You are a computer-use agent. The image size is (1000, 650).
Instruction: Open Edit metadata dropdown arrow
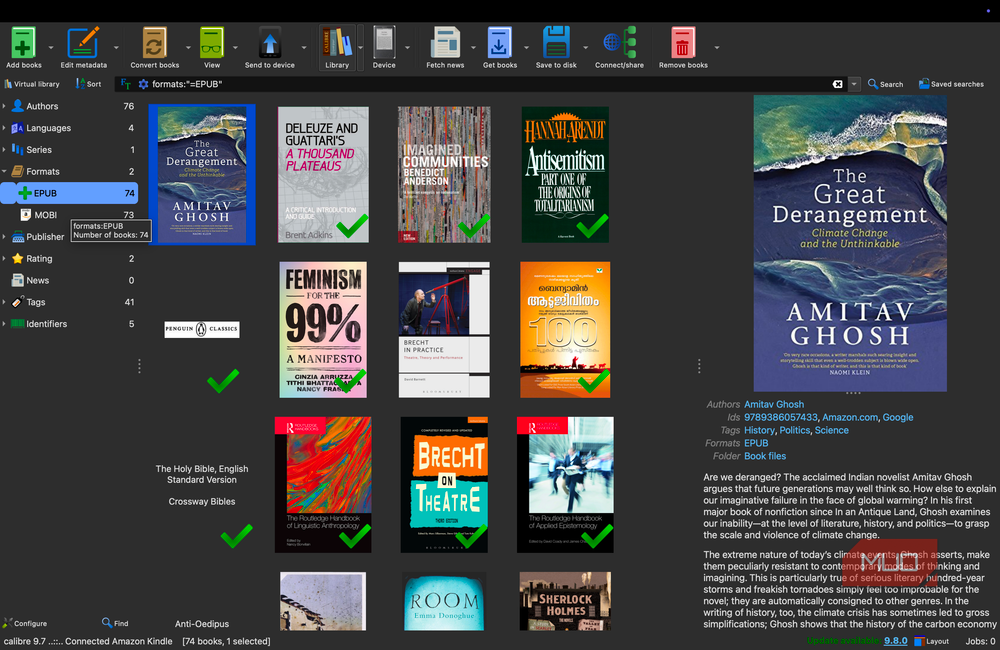pyautogui.click(x=116, y=47)
